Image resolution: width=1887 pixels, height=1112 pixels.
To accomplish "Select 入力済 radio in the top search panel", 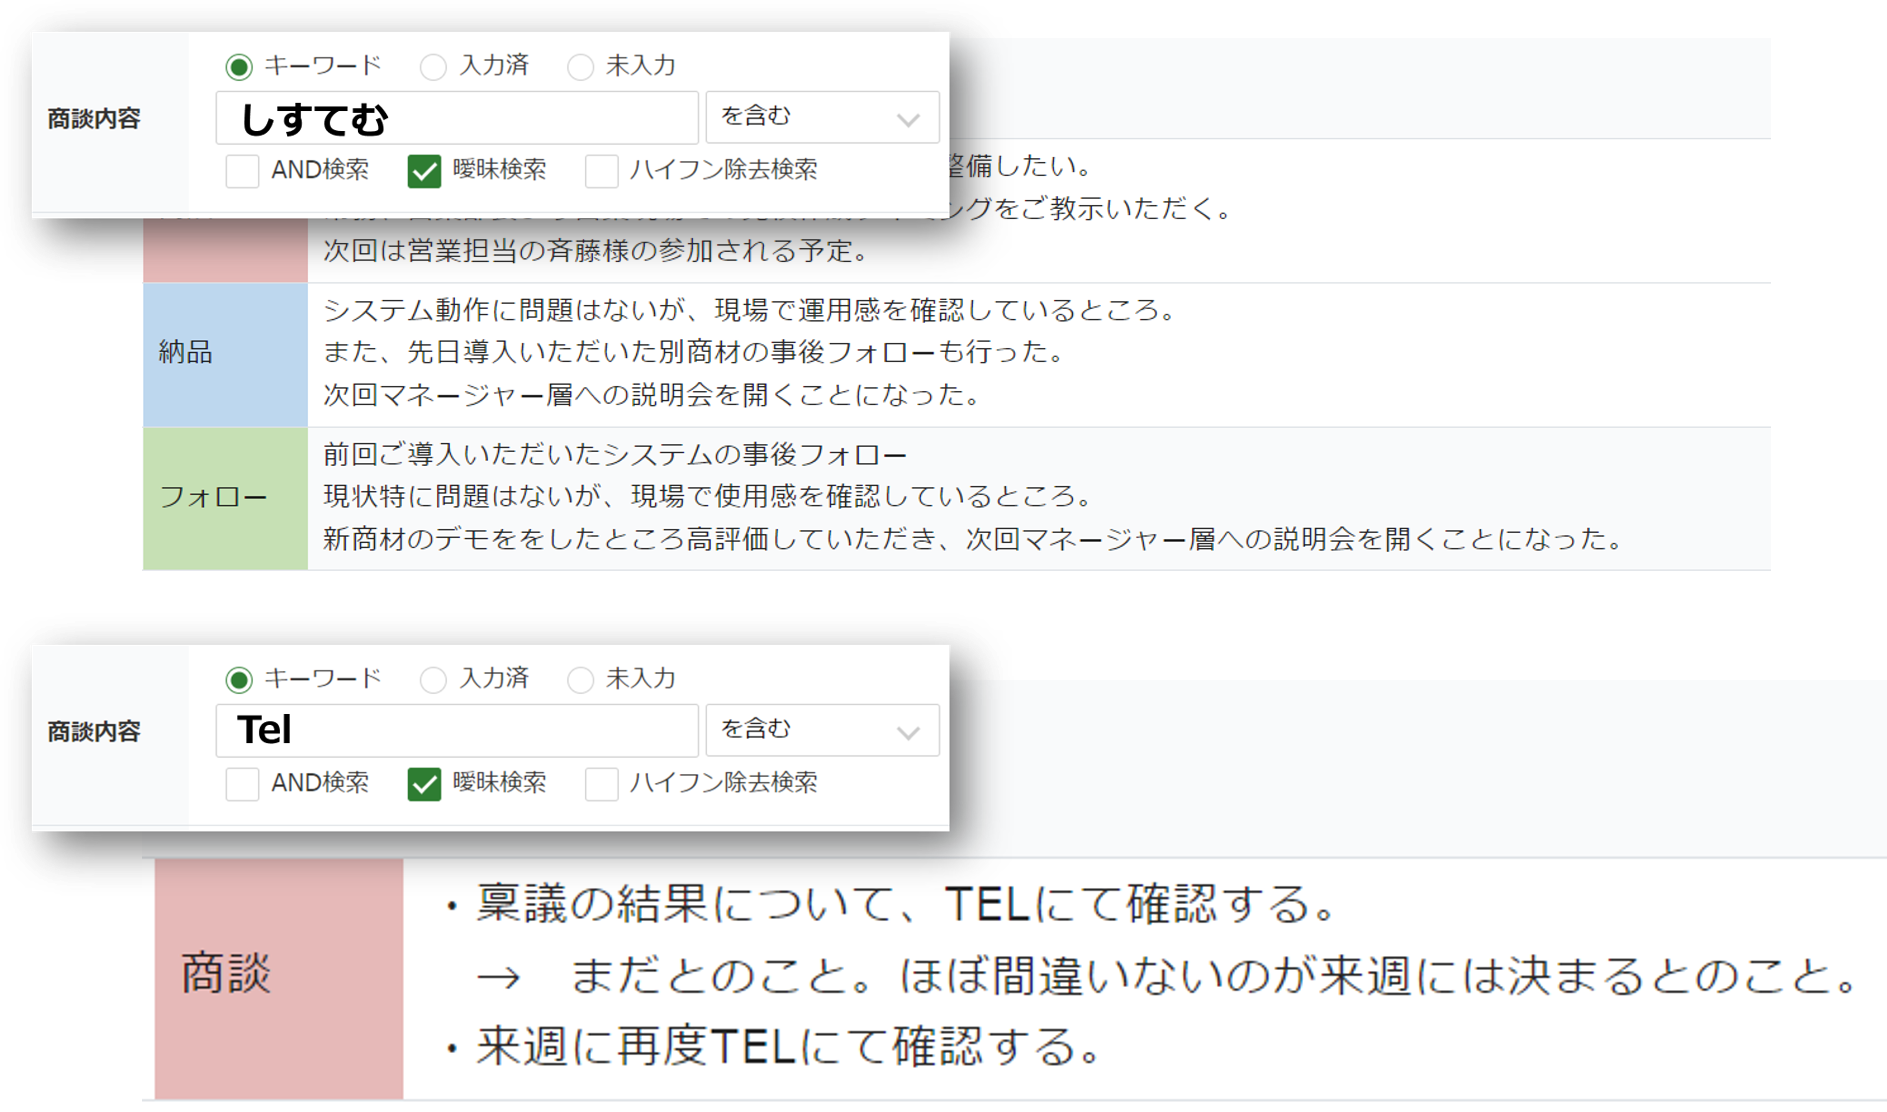I will pyautogui.click(x=433, y=67).
